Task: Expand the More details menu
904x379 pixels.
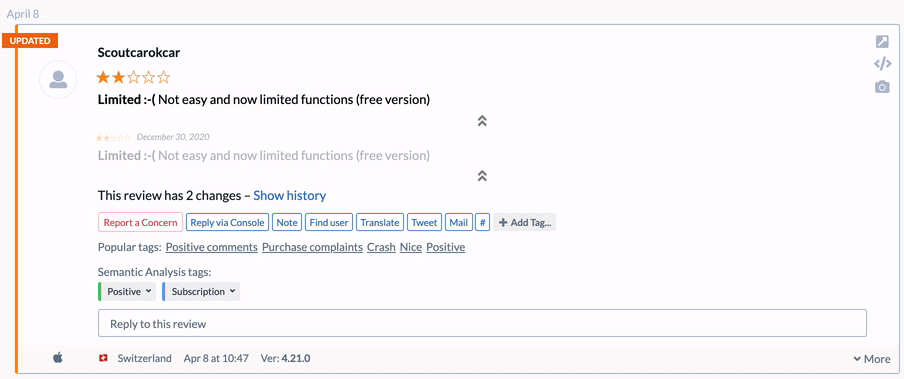Action: [x=872, y=359]
